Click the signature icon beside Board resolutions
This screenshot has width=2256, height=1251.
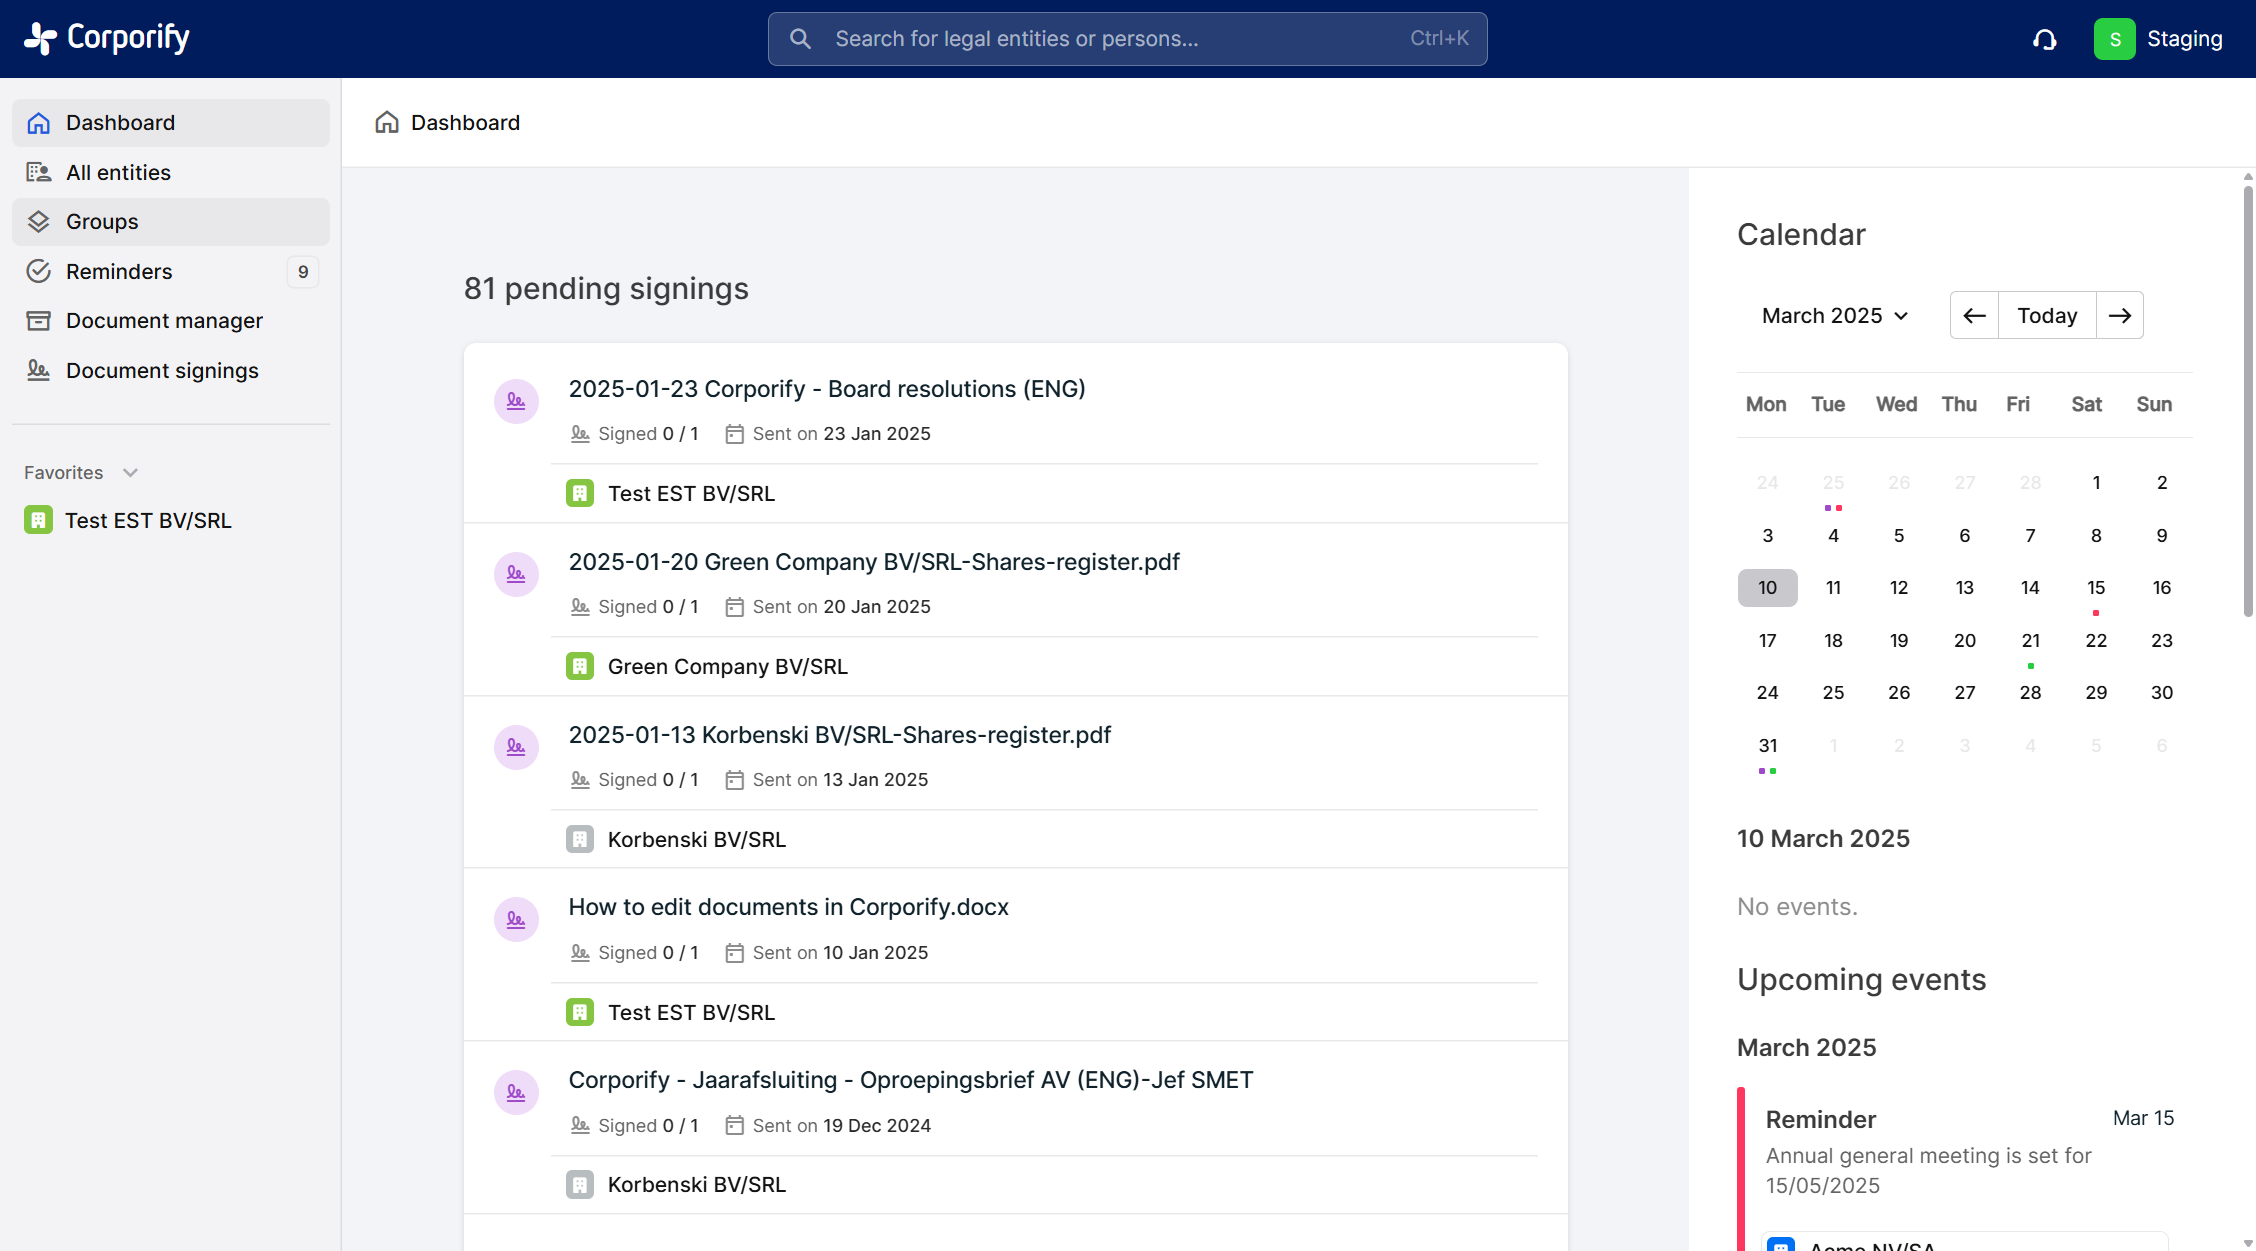point(516,401)
